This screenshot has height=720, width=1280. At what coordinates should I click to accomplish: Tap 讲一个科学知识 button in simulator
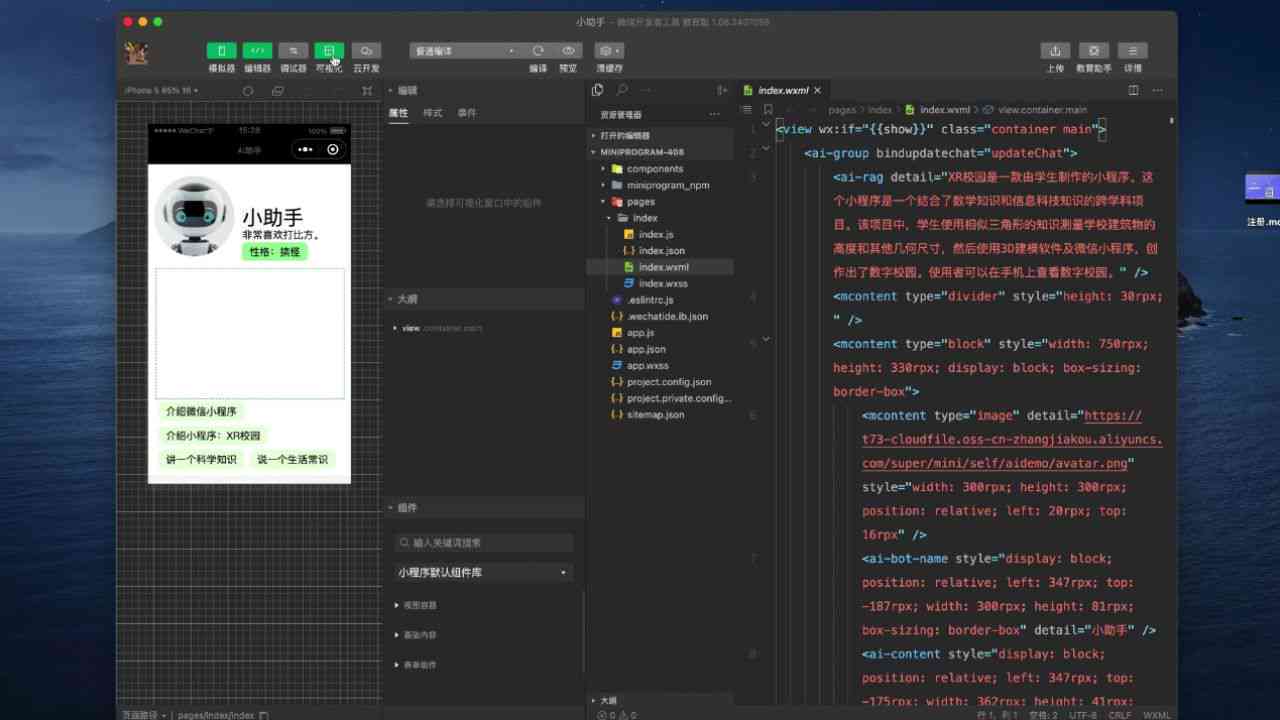point(202,460)
